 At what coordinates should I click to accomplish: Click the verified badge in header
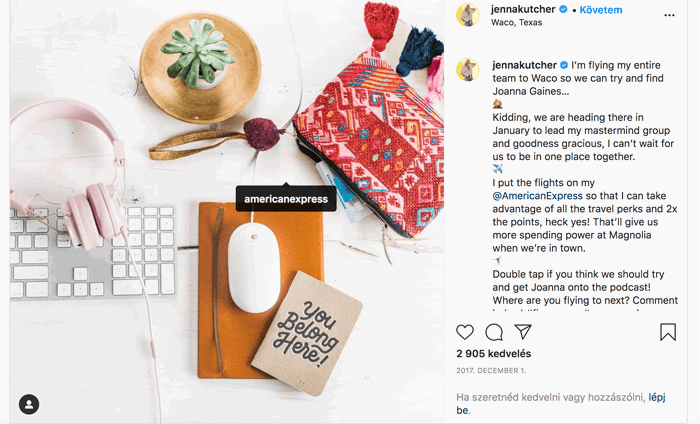coord(563,9)
